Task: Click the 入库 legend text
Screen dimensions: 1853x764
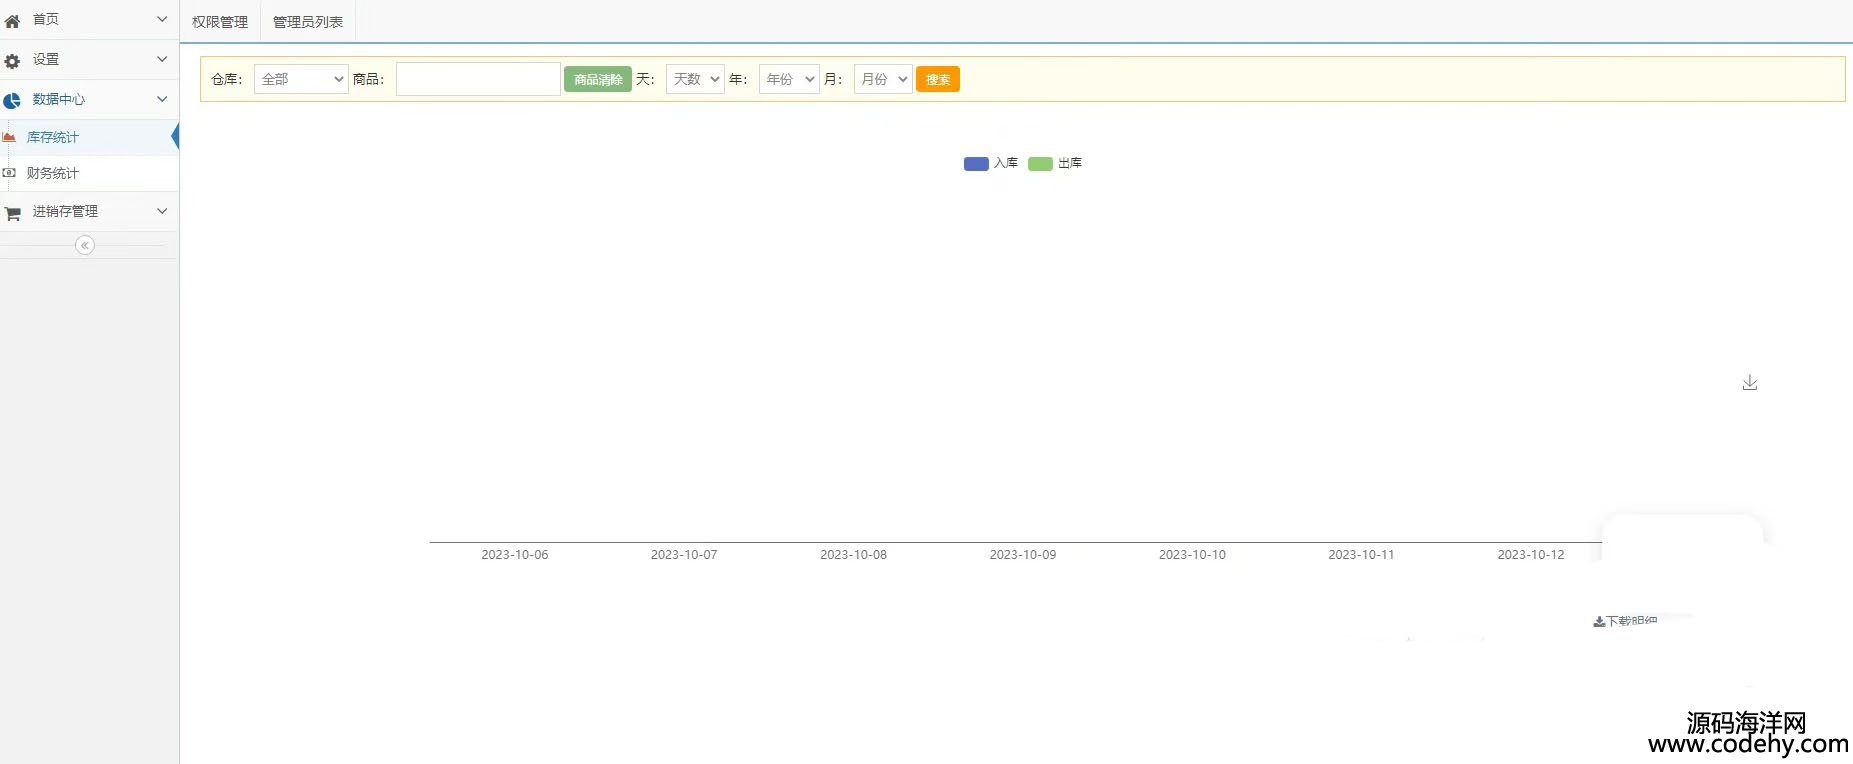Action: click(1006, 163)
